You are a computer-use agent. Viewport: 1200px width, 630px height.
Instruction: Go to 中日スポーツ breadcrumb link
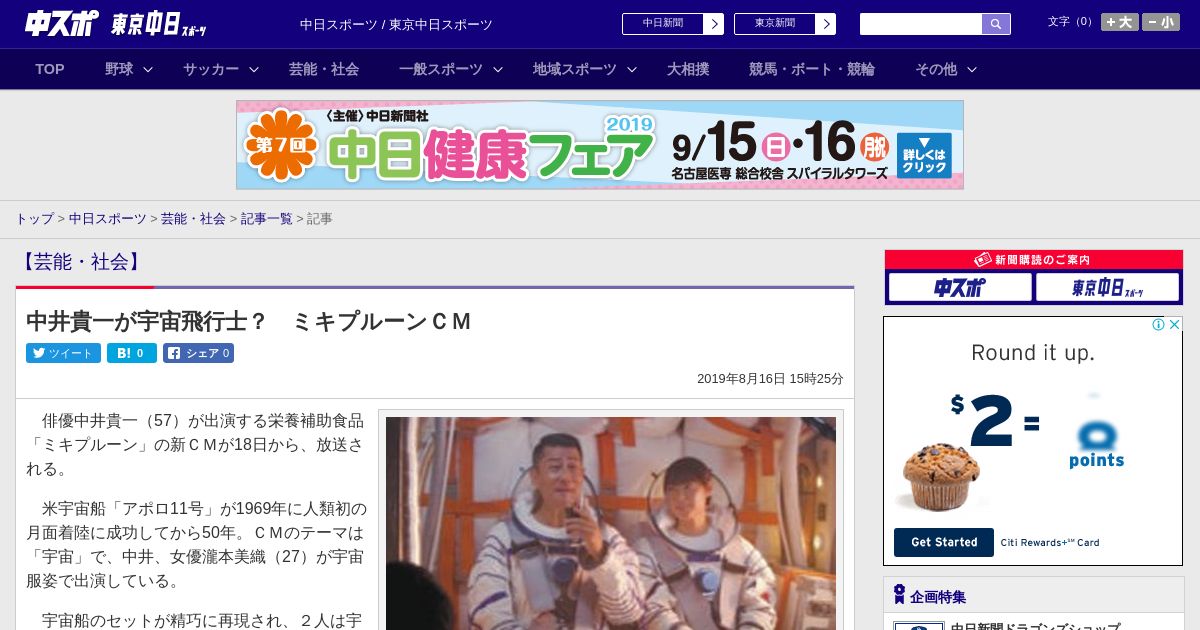[x=107, y=218]
